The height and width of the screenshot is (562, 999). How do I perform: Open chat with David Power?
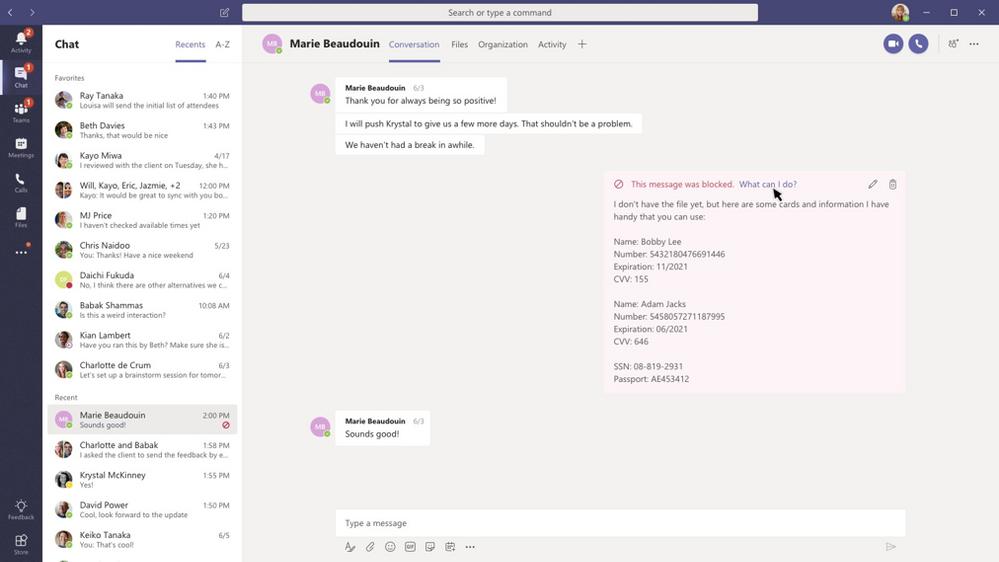[142, 509]
